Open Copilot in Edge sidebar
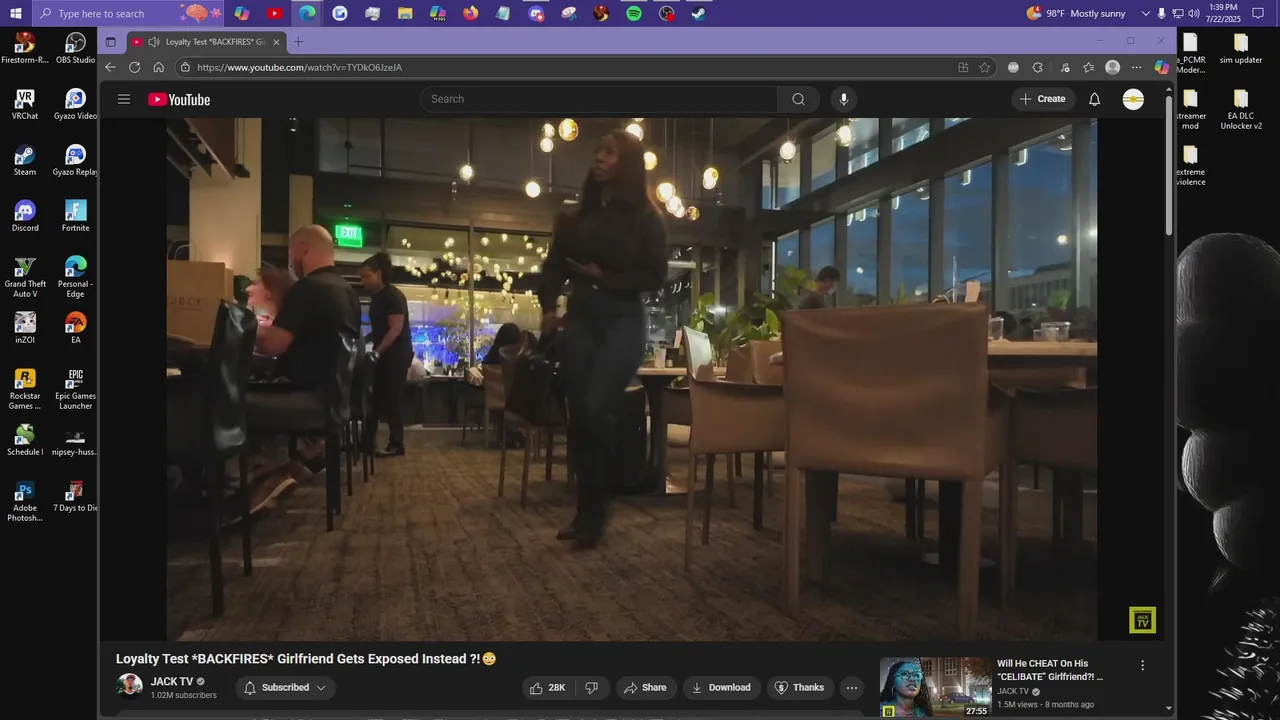Screen dimensions: 1280x720 click(1161, 67)
